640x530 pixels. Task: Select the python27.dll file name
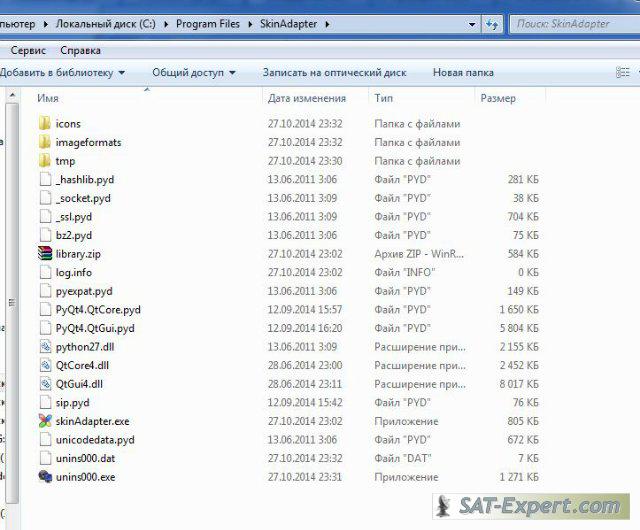pos(85,347)
